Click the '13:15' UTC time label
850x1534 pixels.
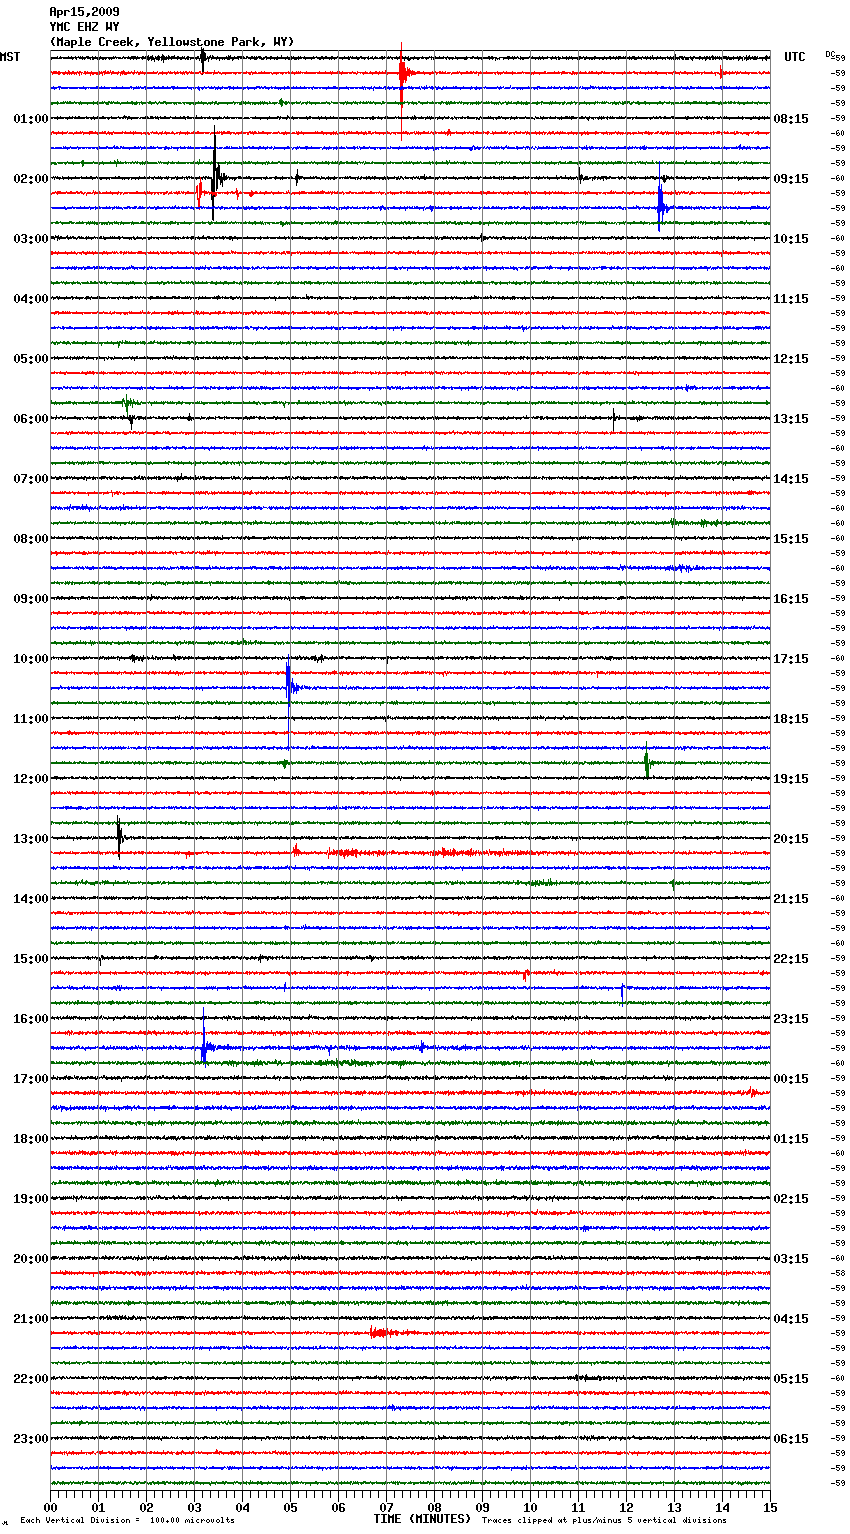click(791, 419)
